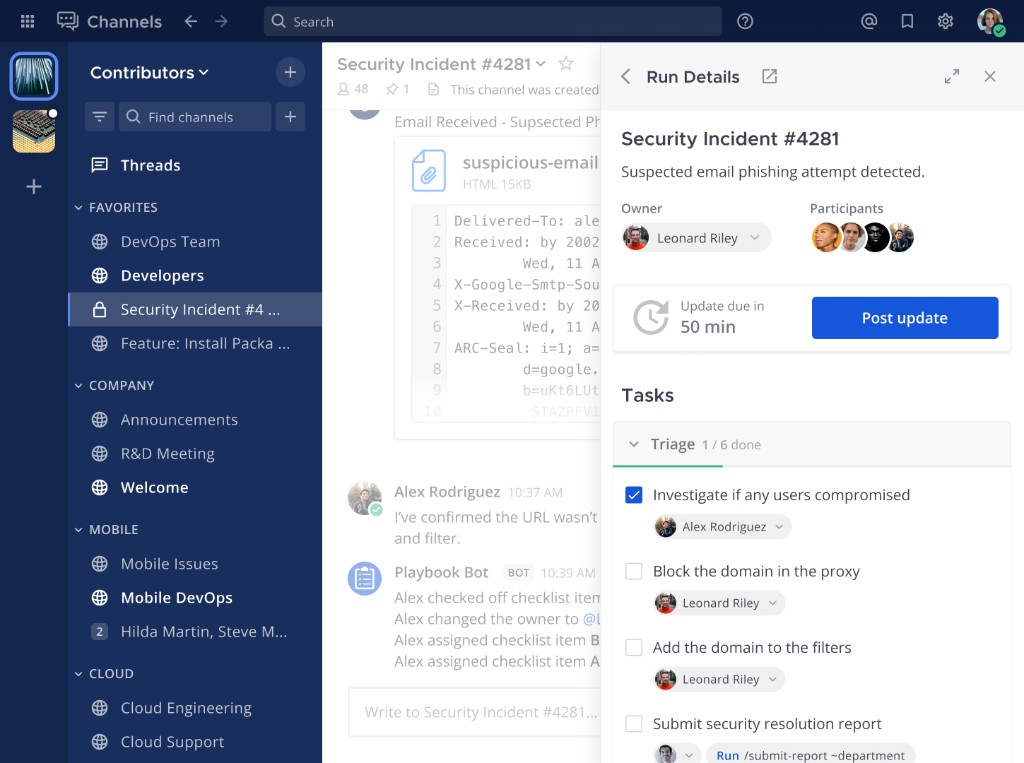Open Alex Rodriguez assignee dropdown
Viewport: 1024px width, 763px height.
[722, 527]
